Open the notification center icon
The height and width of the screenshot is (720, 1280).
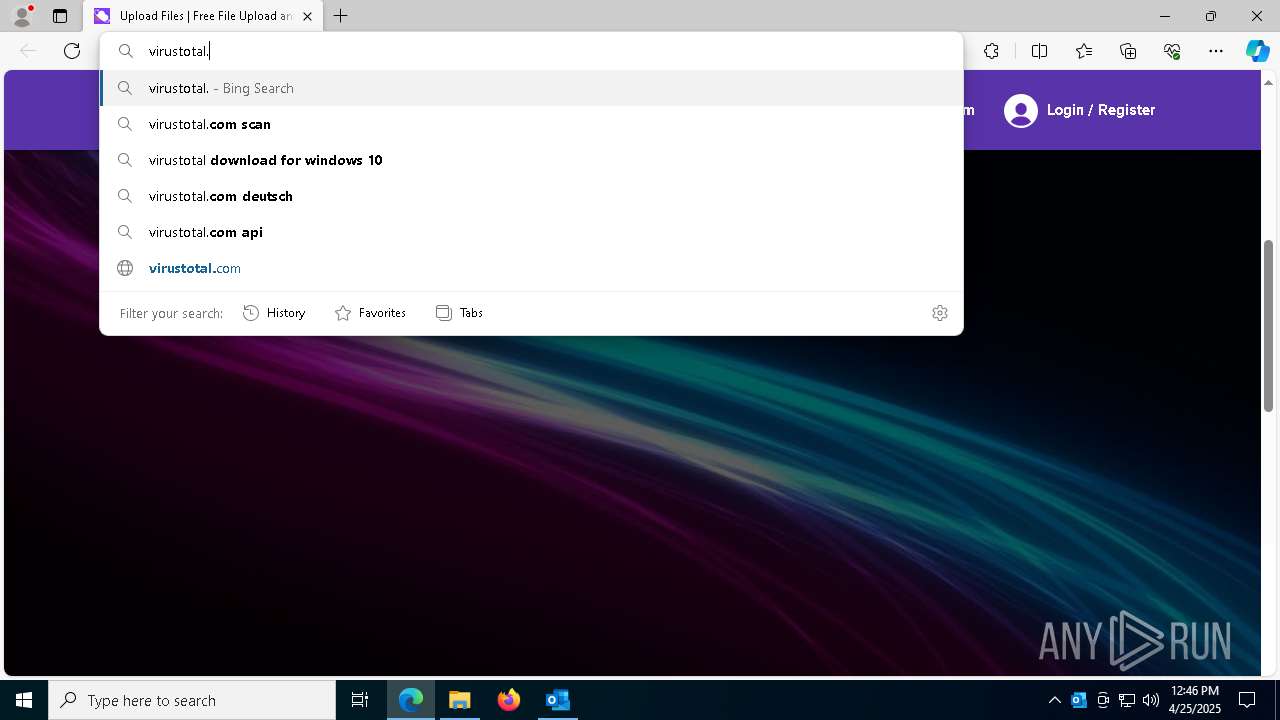tap(1247, 700)
